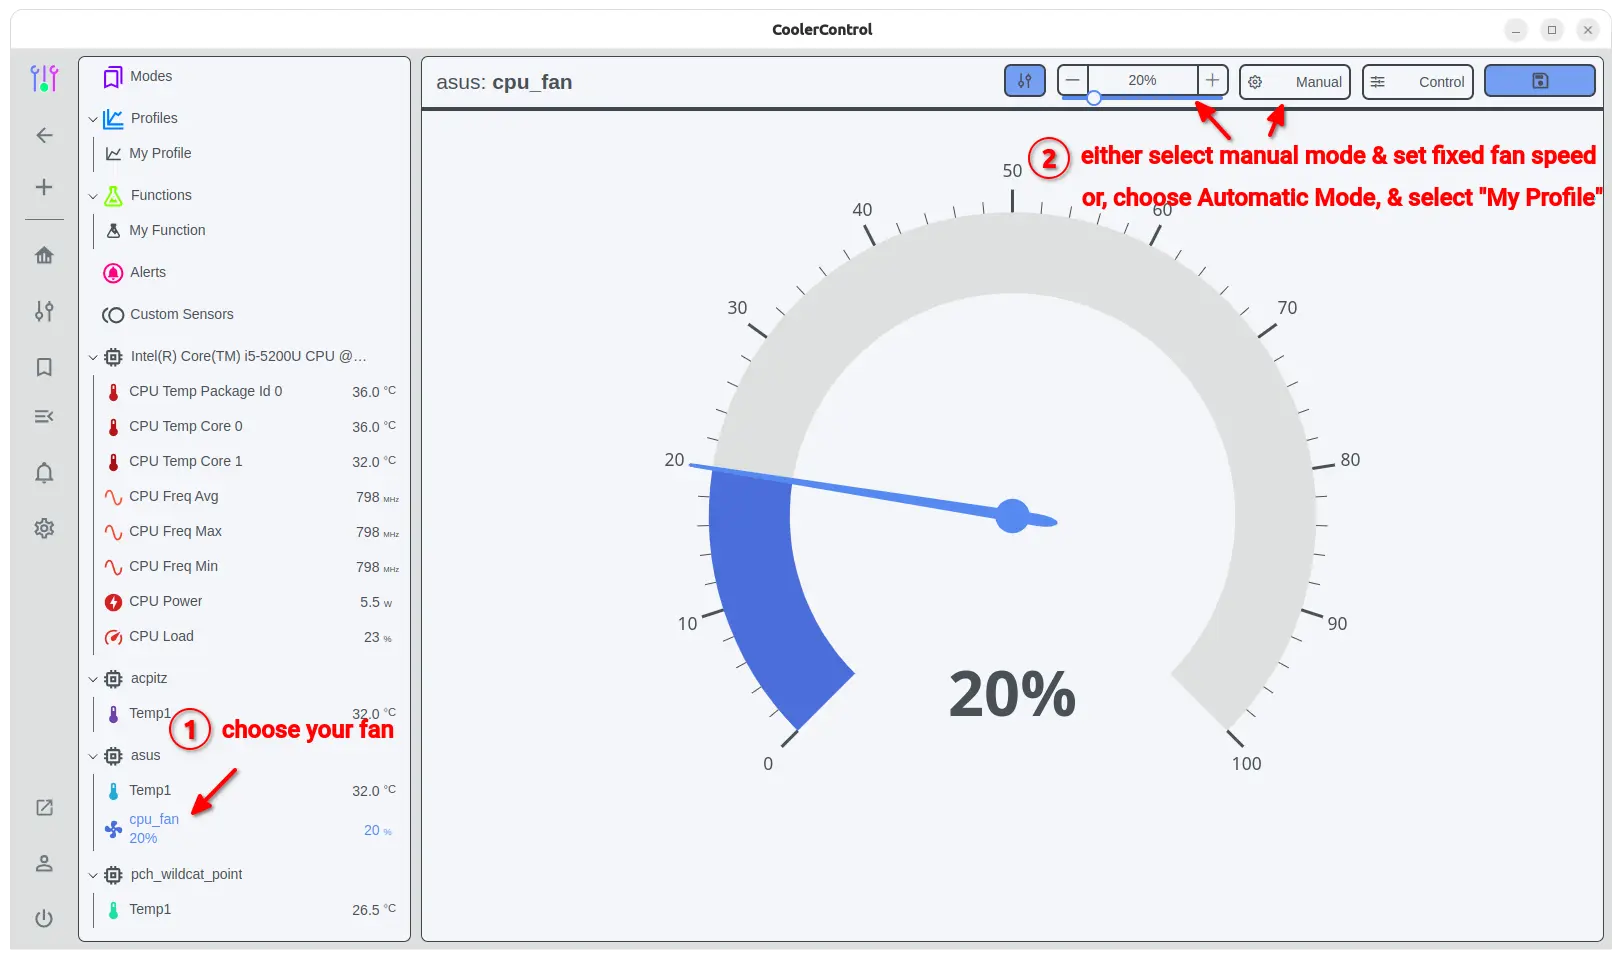
Task: Click the bookmark modes icon in sidebar
Action: coord(44,367)
